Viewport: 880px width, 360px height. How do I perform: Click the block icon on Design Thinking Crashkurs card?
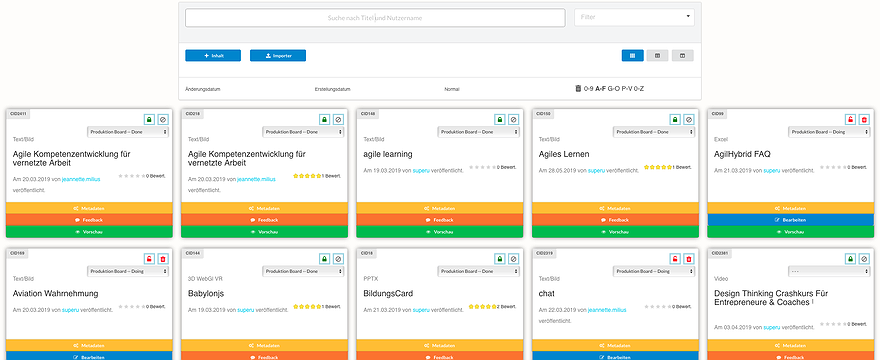(864, 259)
